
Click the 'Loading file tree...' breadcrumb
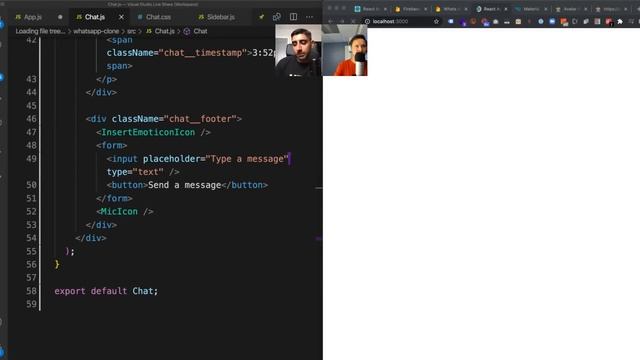(x=40, y=31)
